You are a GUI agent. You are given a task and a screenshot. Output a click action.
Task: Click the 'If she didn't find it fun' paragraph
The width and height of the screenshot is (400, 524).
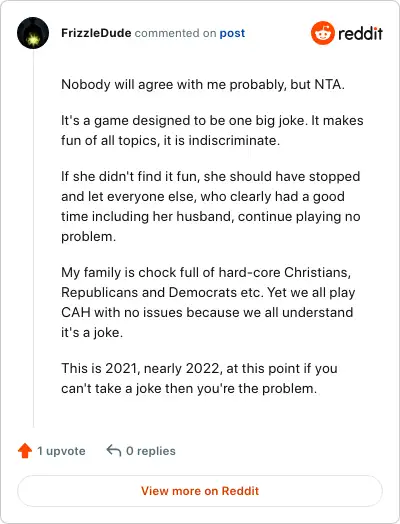point(211,206)
